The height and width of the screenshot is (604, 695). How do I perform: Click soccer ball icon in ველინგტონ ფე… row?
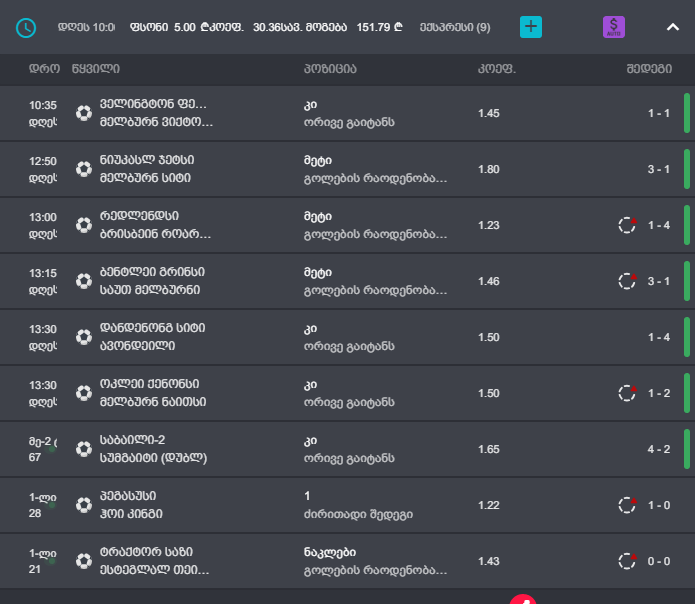coord(84,113)
